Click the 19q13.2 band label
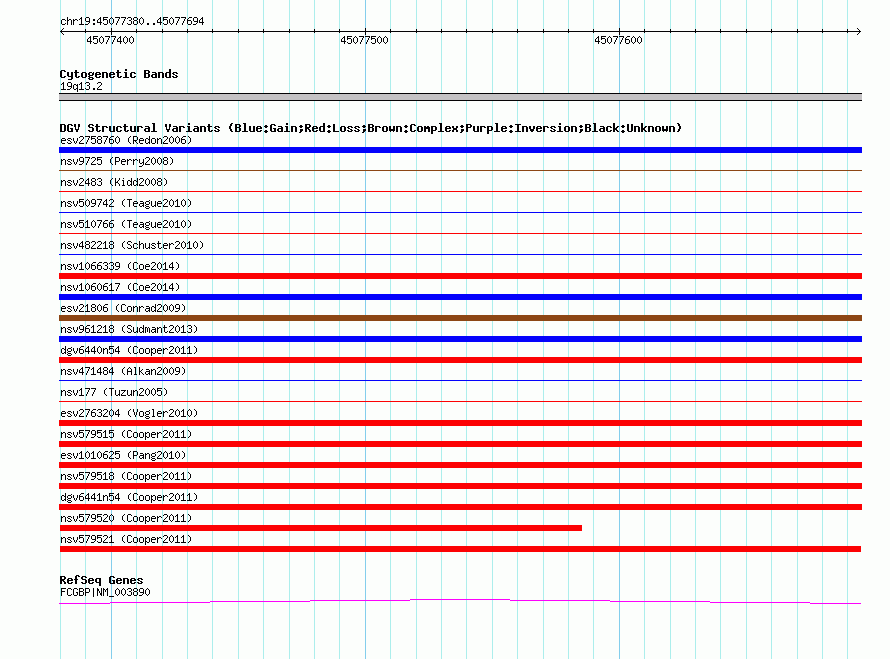Viewport: 890px width, 659px height. click(x=81, y=86)
